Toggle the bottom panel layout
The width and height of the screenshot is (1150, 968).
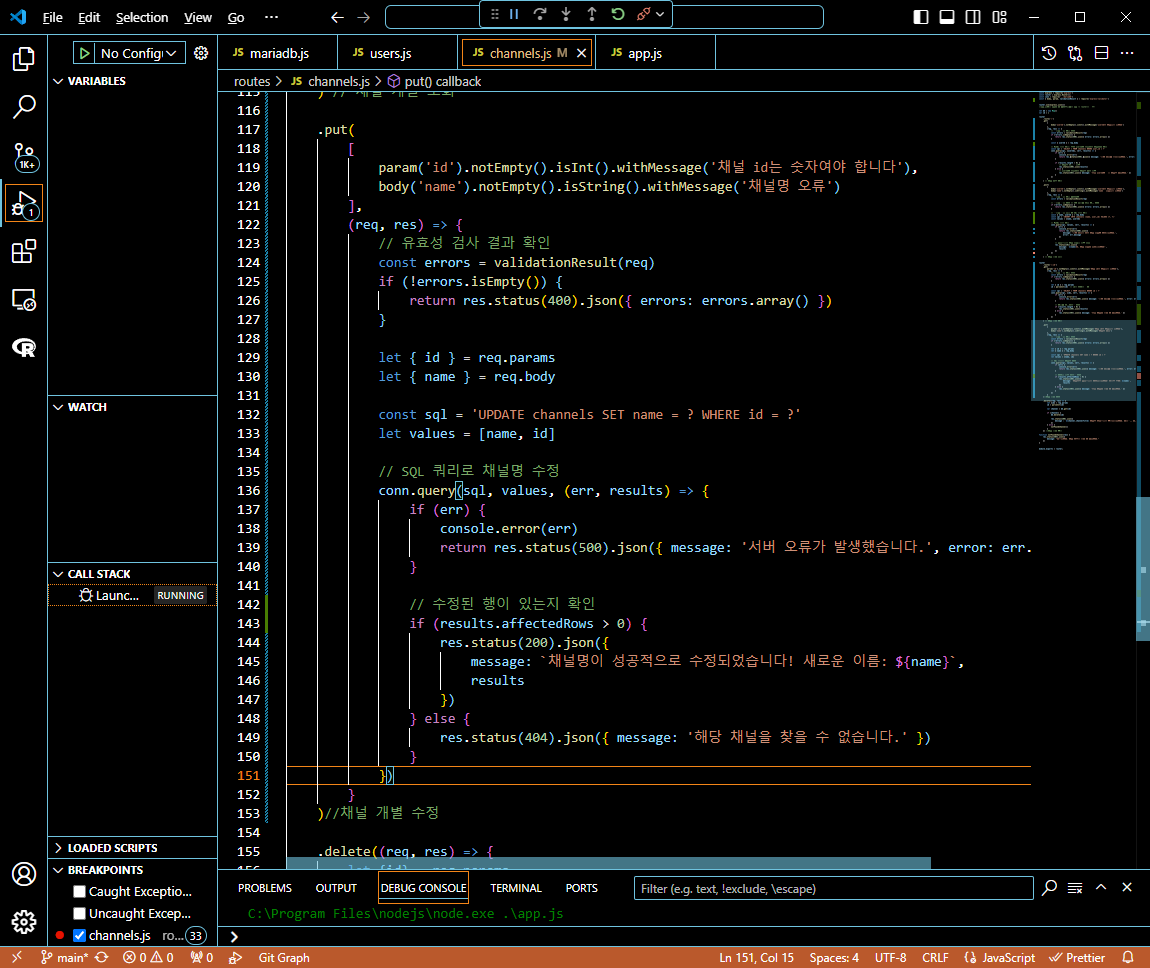[947, 17]
